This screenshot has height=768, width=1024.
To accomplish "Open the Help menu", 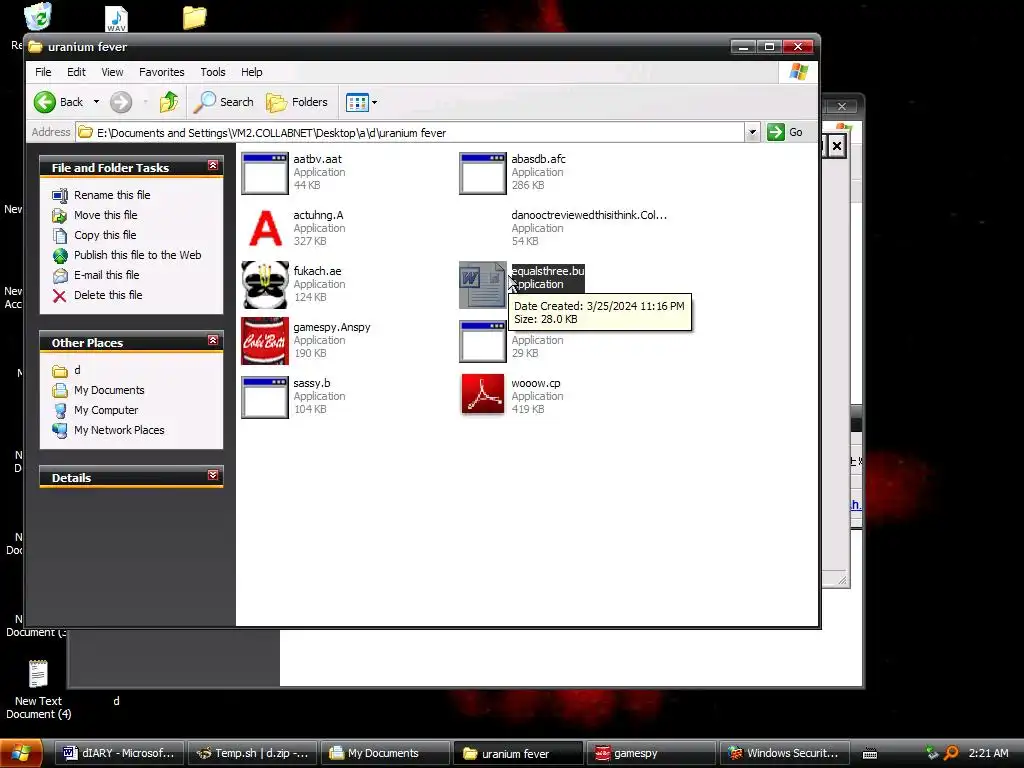I will [251, 72].
